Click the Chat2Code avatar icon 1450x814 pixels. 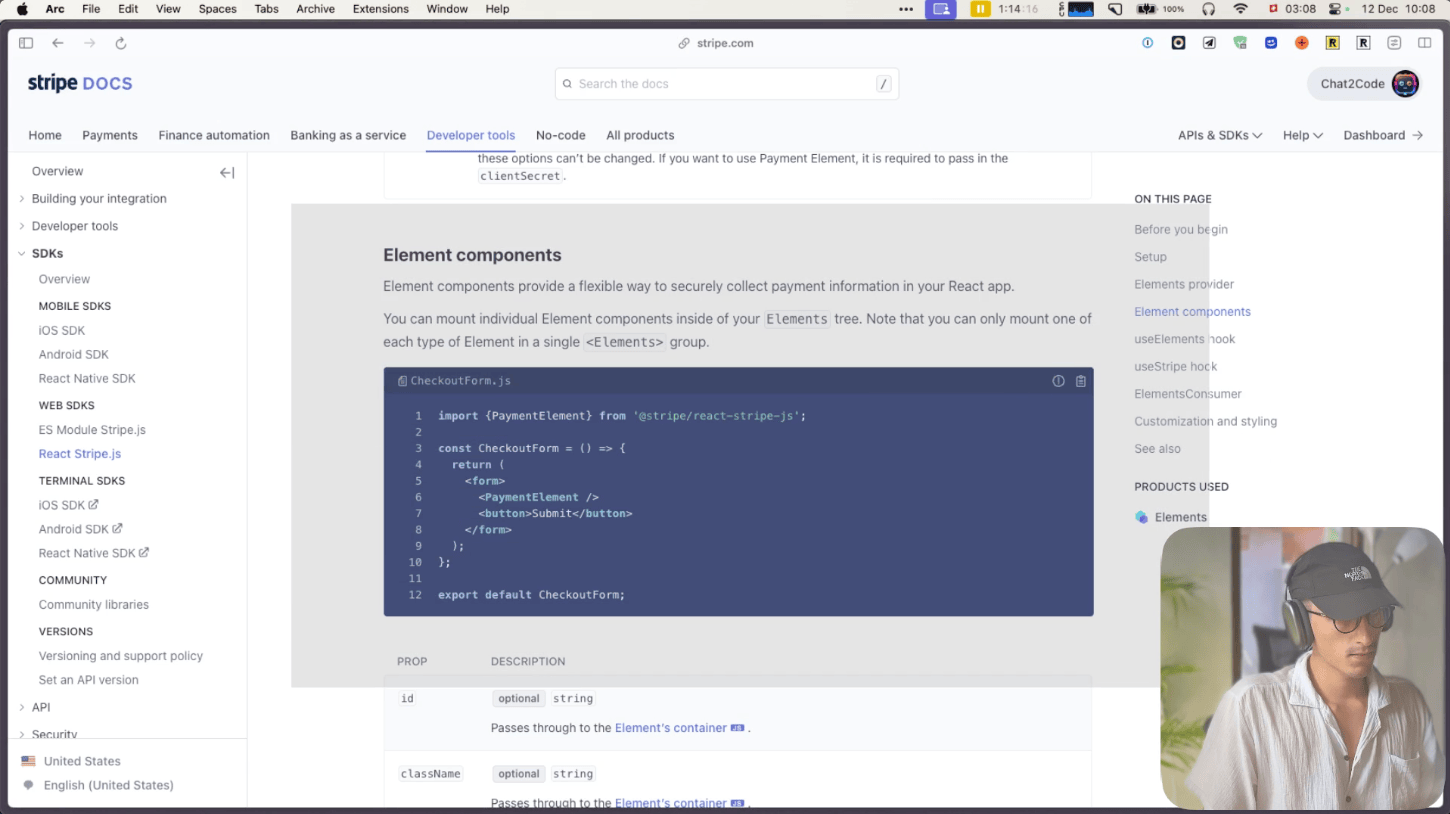pyautogui.click(x=1405, y=84)
